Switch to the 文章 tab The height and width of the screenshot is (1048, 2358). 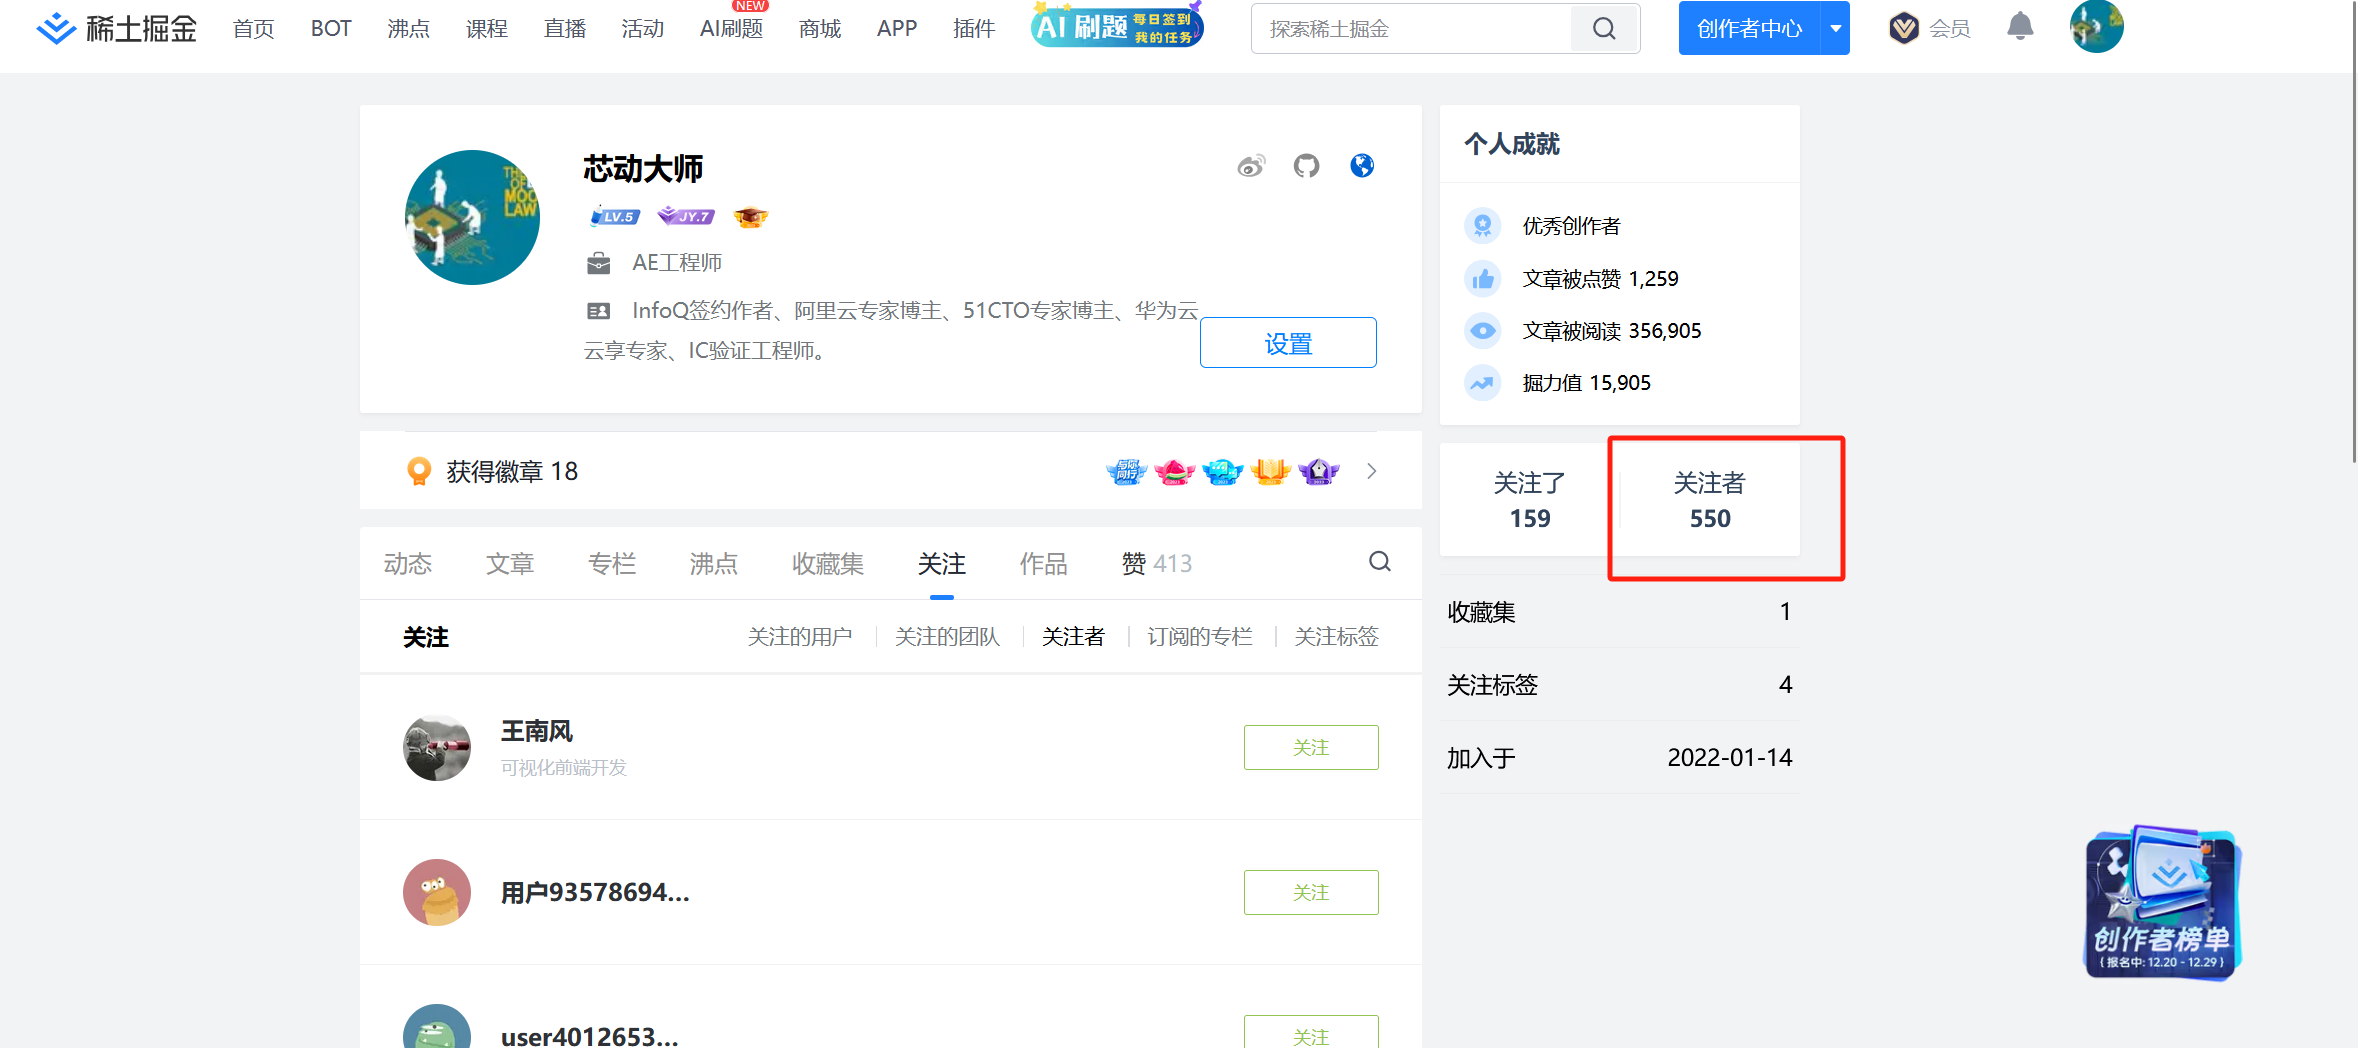(510, 563)
